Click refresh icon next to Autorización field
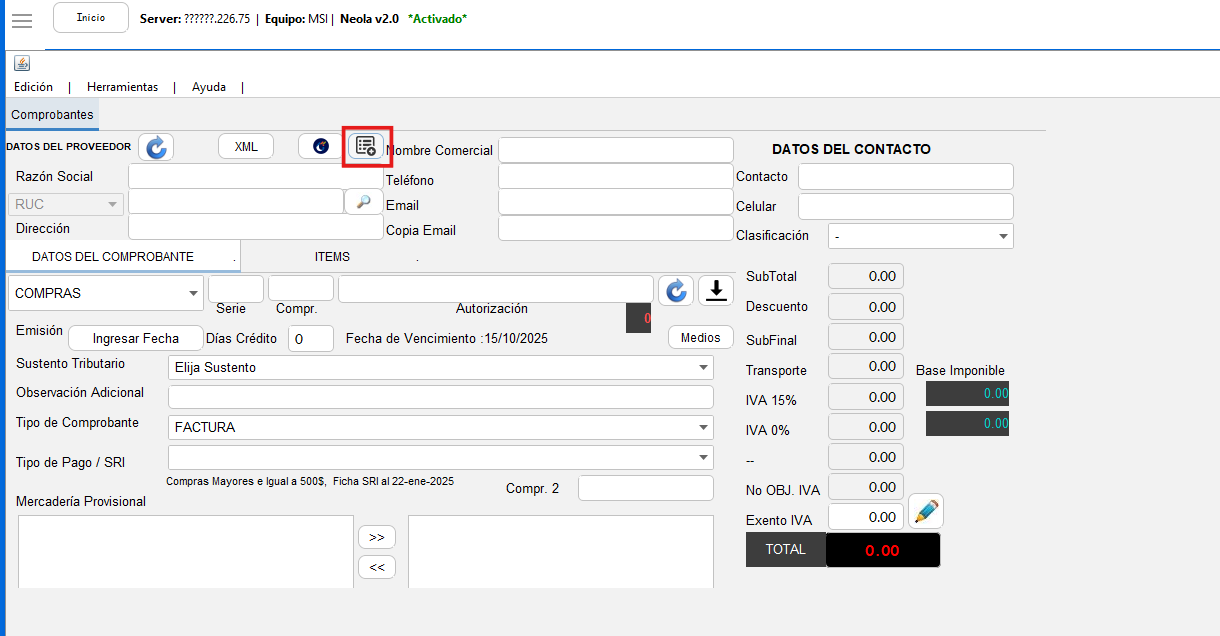The image size is (1220, 636). point(676,290)
